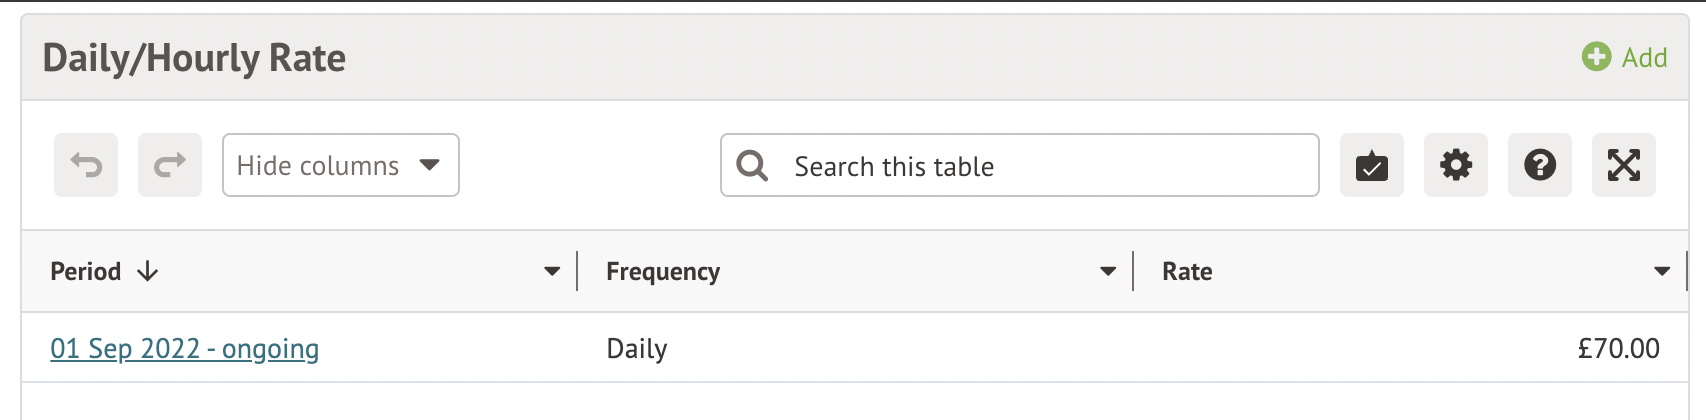Expand table to fullscreen icon
The width and height of the screenshot is (1706, 420).
[1623, 165]
